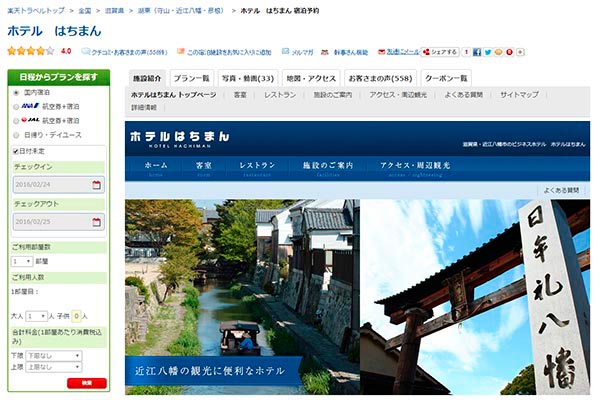The width and height of the screenshot is (600, 400).
Task: Select the 国内宿泊 radio button
Action: (16, 92)
